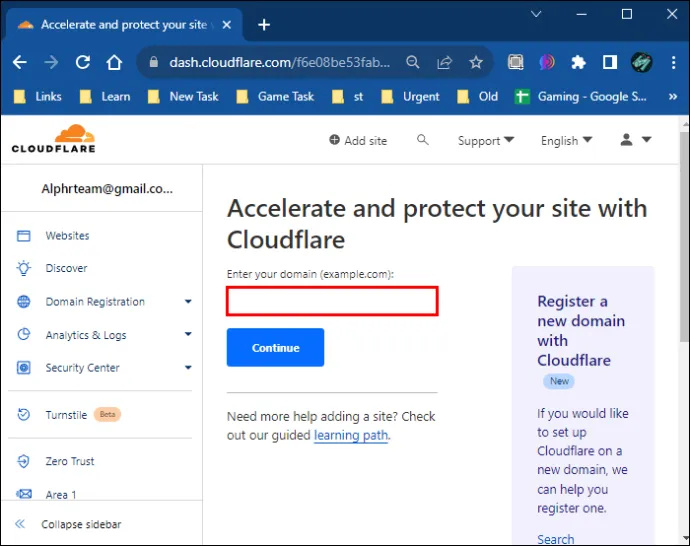
Task: Click the Search link in register panel
Action: (x=556, y=539)
